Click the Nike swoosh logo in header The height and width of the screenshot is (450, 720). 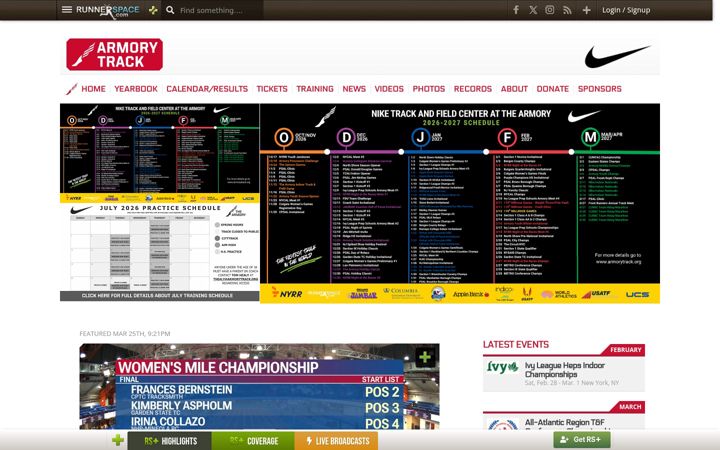pyautogui.click(x=617, y=56)
